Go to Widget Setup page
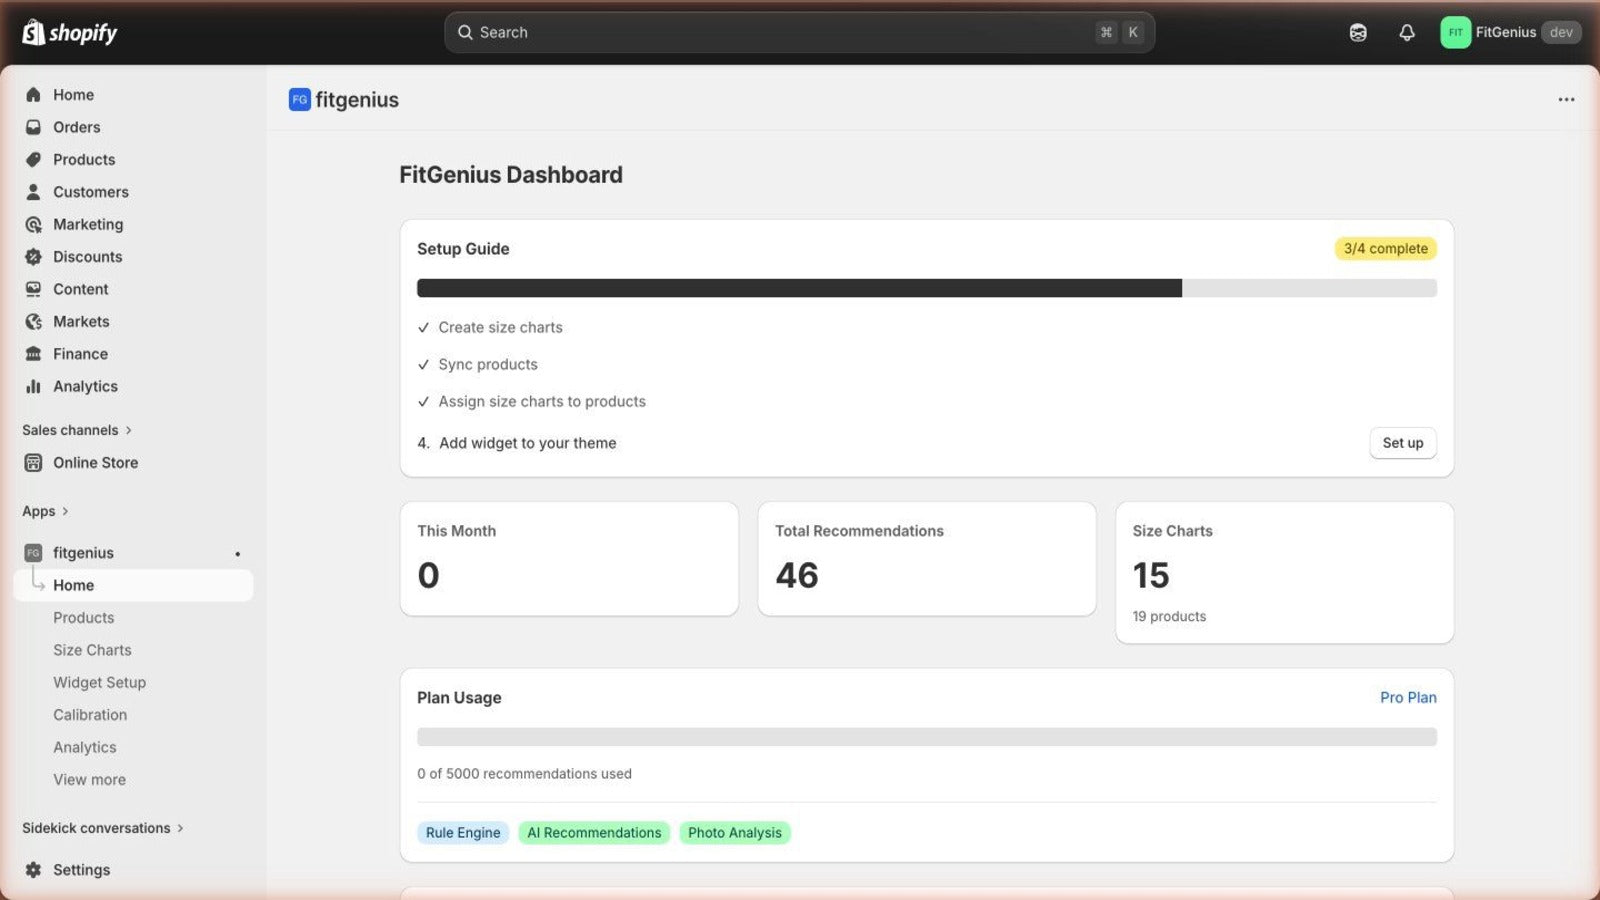1600x900 pixels. pyautogui.click(x=99, y=683)
